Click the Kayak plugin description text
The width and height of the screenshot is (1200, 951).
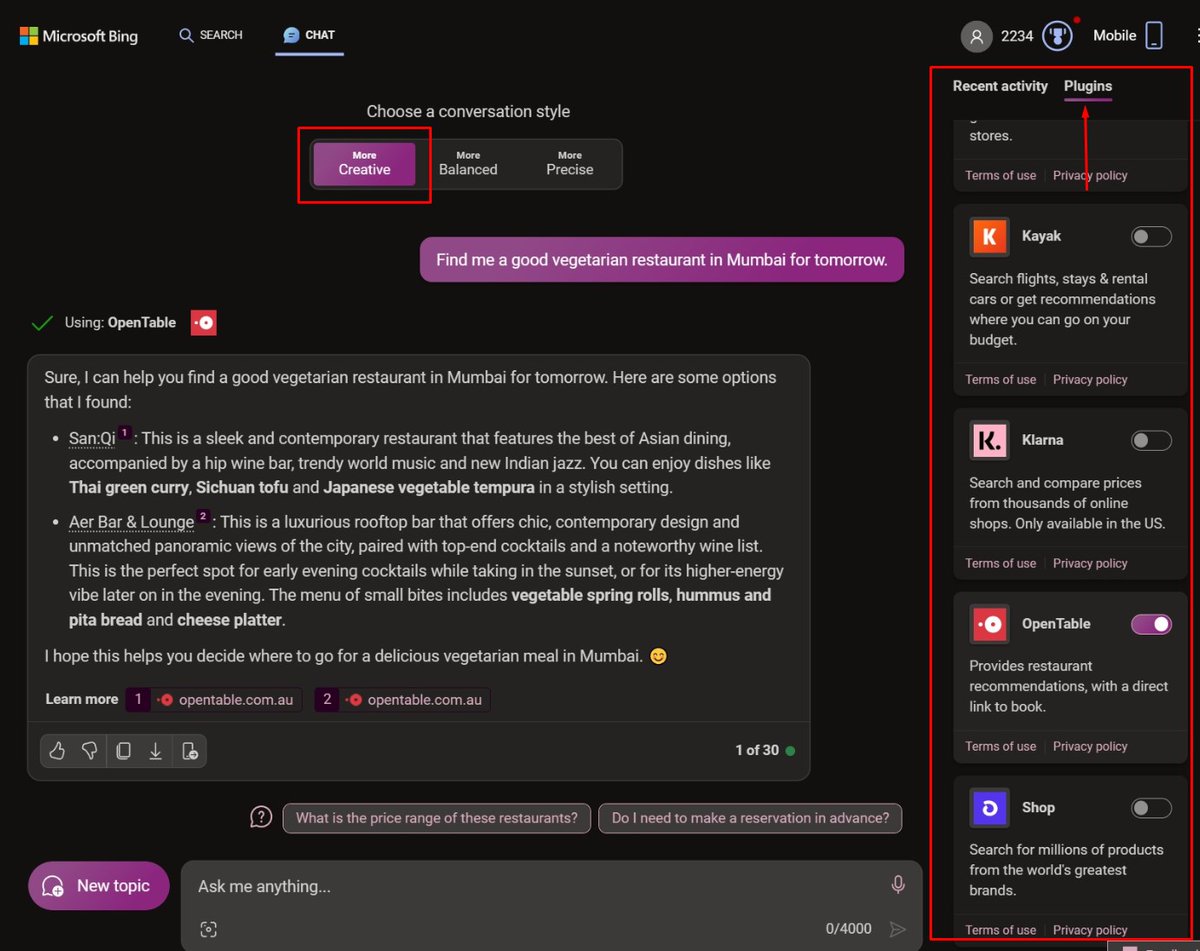(1062, 309)
